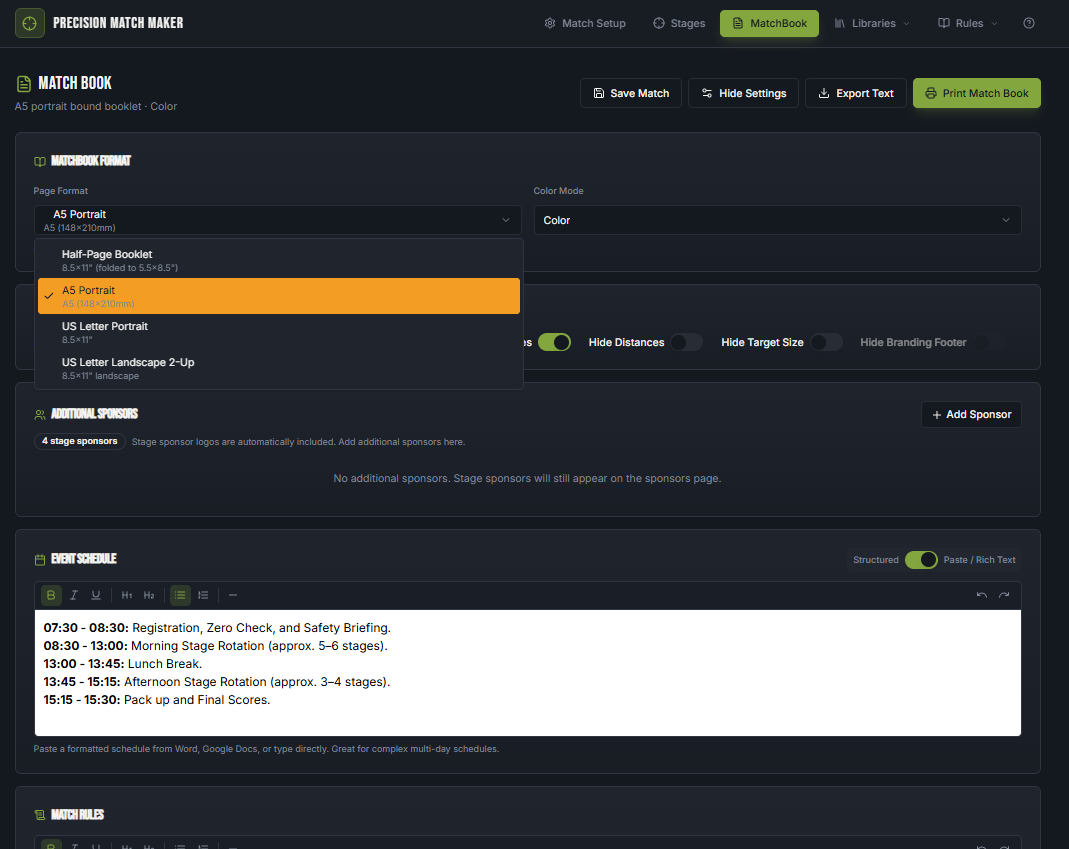Expand the Libraries menu
Viewport: 1069px width, 849px height.
(872, 23)
